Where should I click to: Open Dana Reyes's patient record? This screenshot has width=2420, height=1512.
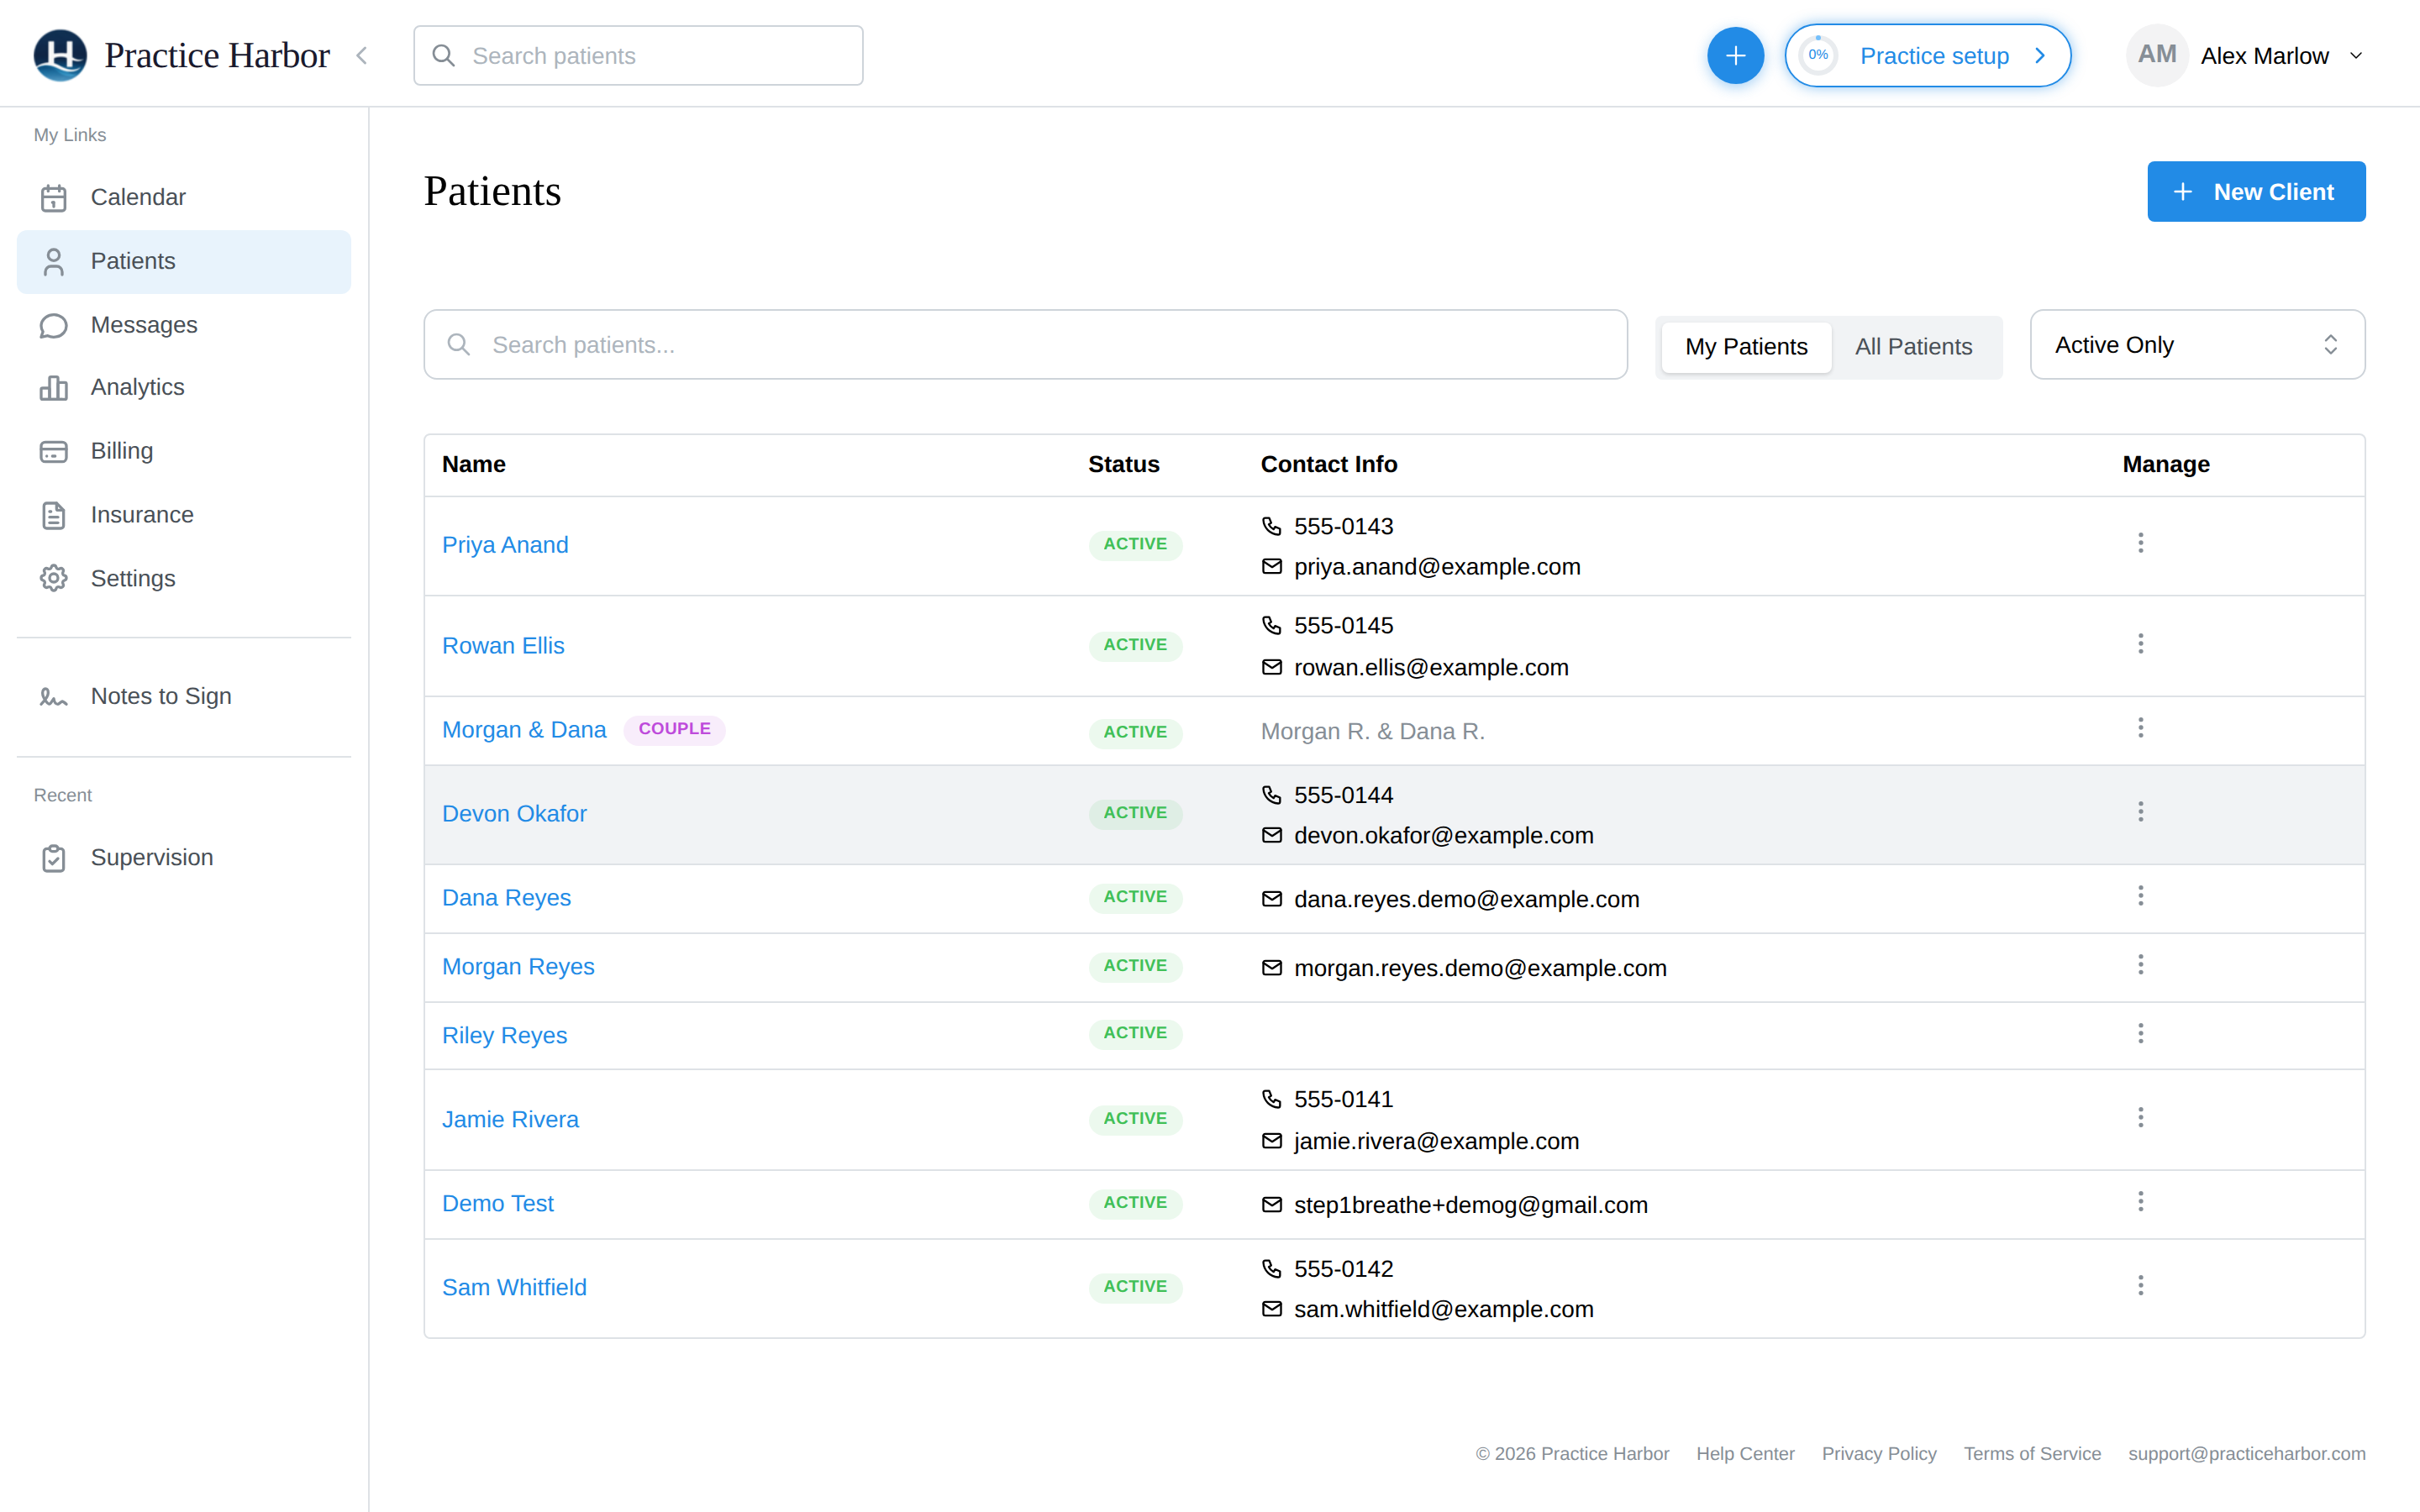[x=506, y=898]
